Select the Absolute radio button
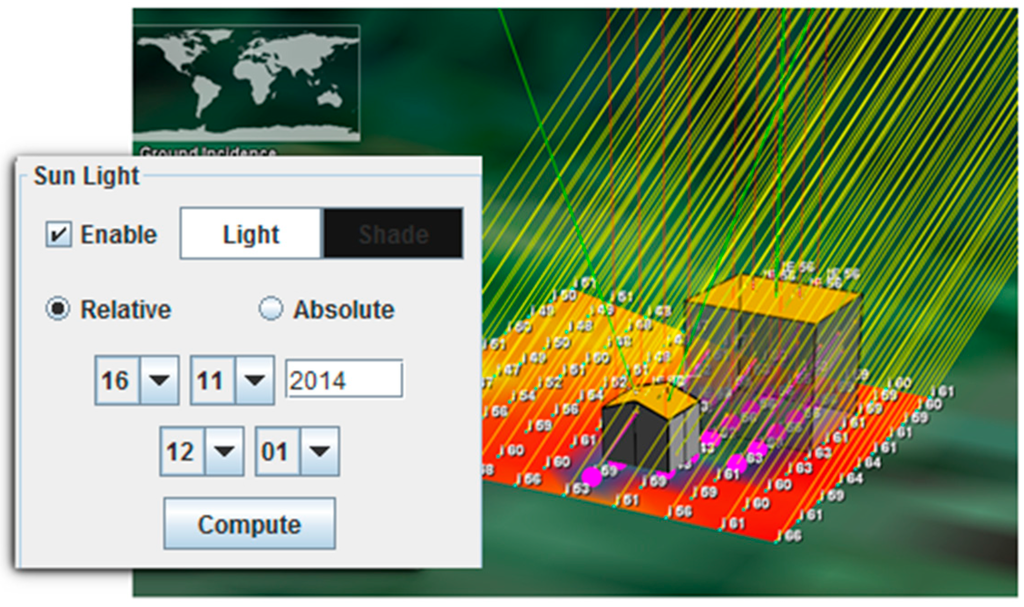 click(x=271, y=310)
